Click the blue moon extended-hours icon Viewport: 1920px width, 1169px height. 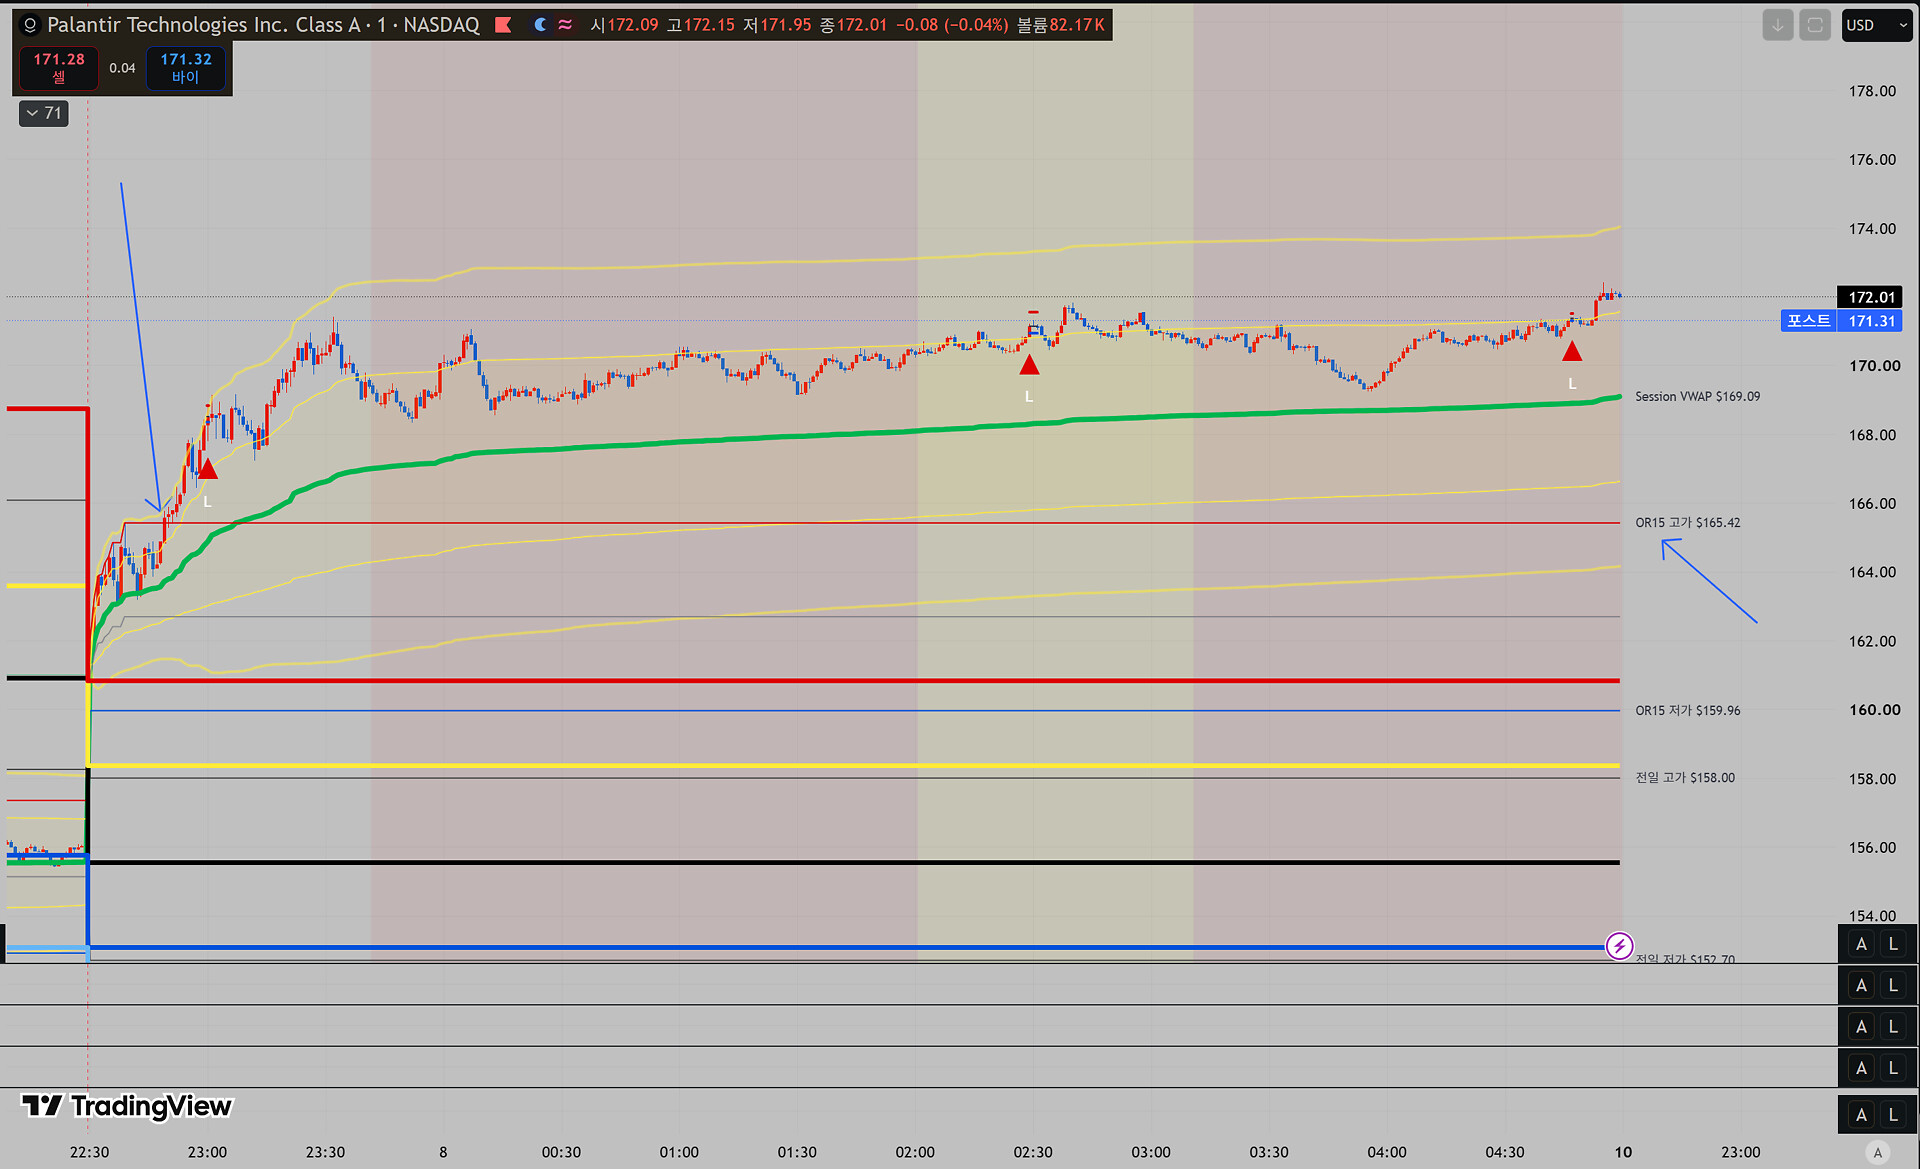coord(540,25)
